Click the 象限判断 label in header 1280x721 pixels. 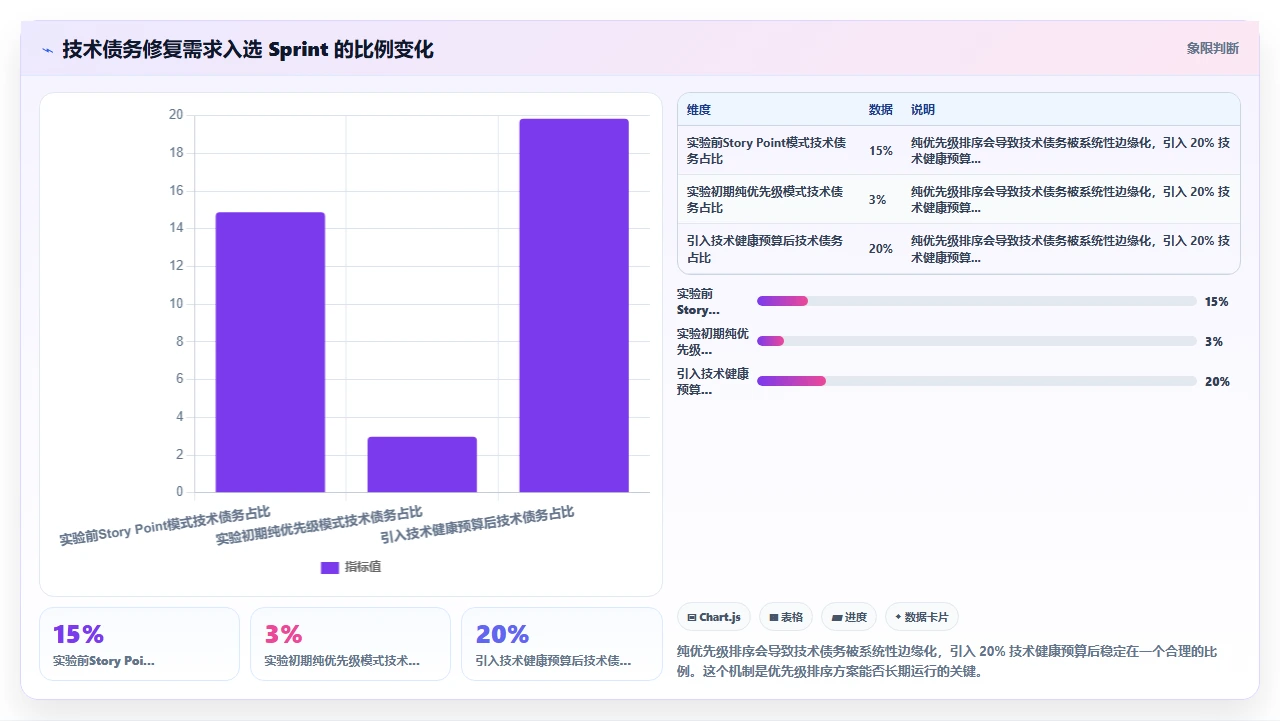pos(1213,48)
